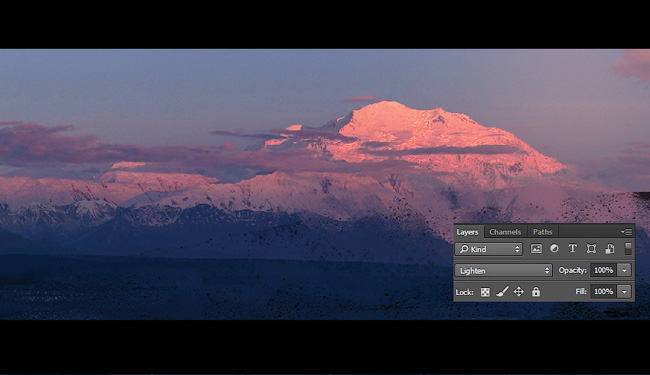Open the Layers panel flyout menu
This screenshot has width=650, height=375.
click(626, 232)
